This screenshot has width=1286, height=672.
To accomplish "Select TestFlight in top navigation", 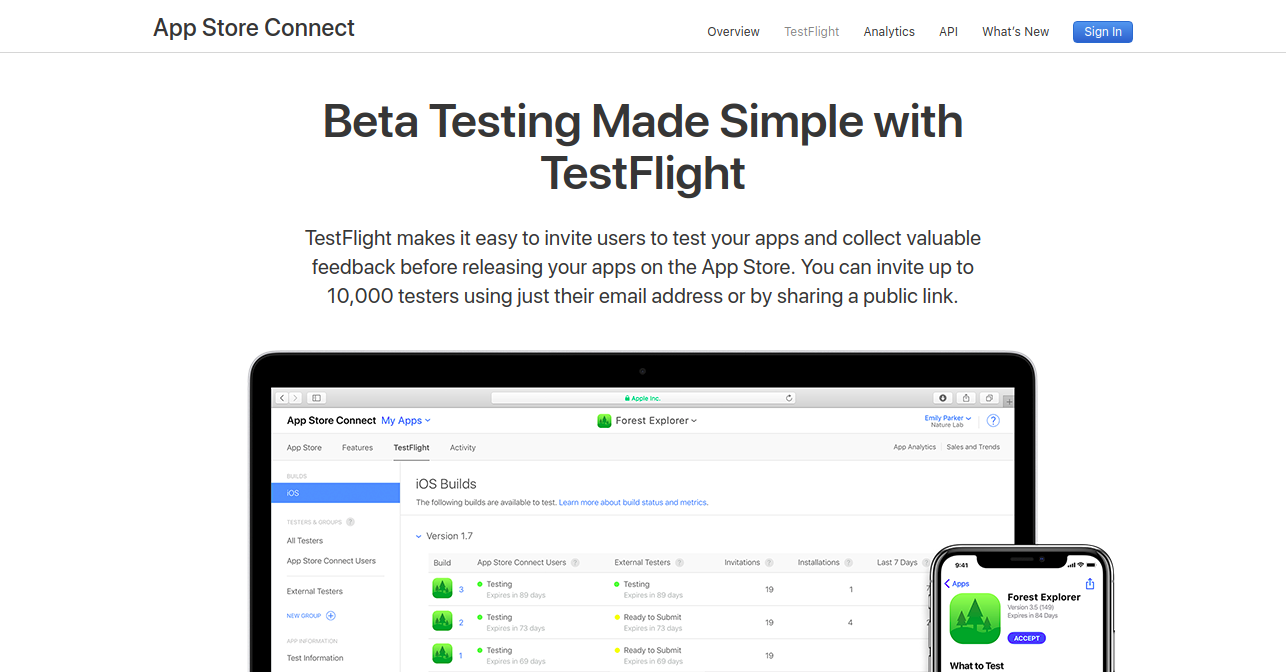I will coord(812,32).
